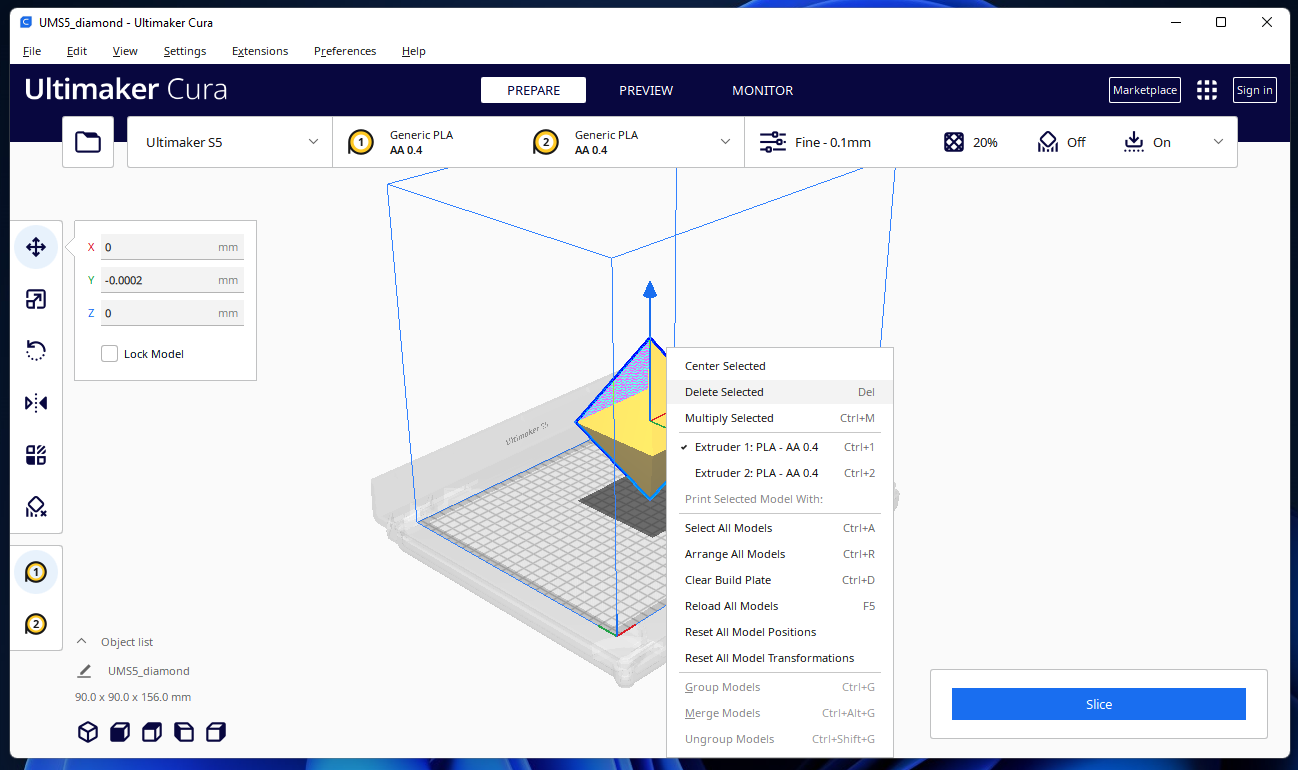The height and width of the screenshot is (770, 1298).
Task: Click the Y position input field
Action: pos(172,280)
